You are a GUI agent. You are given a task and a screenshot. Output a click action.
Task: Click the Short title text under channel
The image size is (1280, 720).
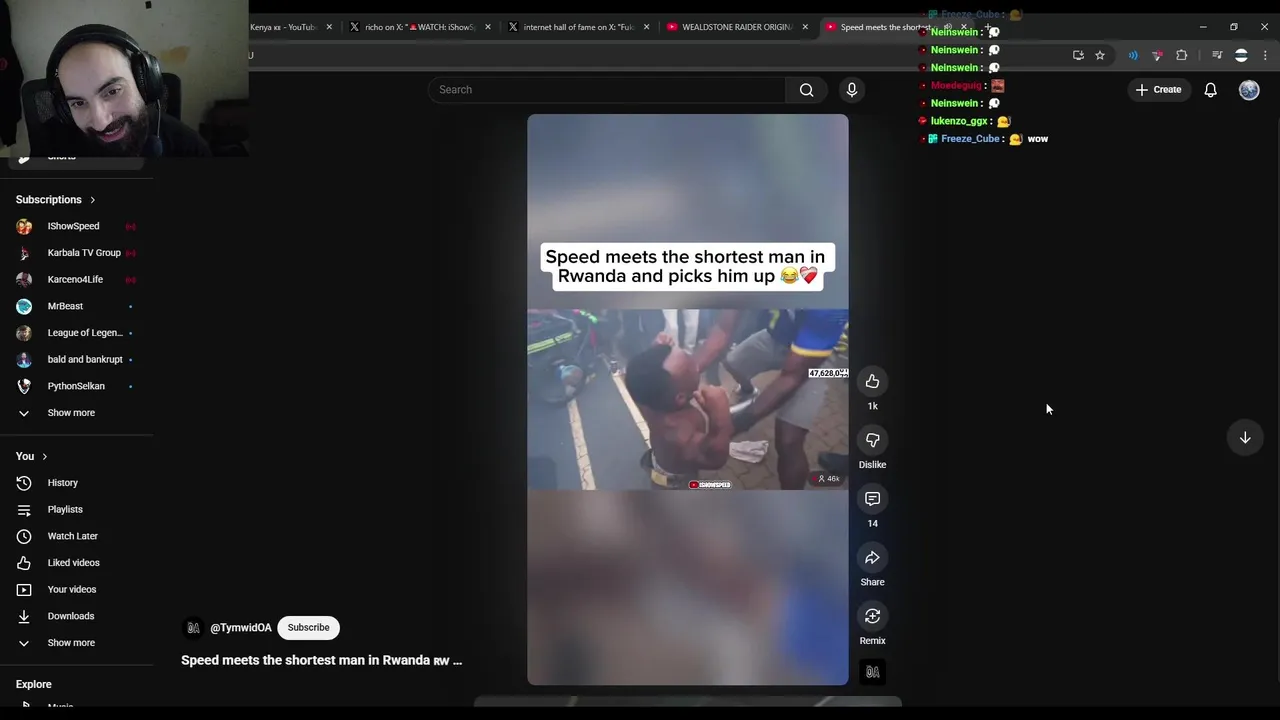coord(322,661)
